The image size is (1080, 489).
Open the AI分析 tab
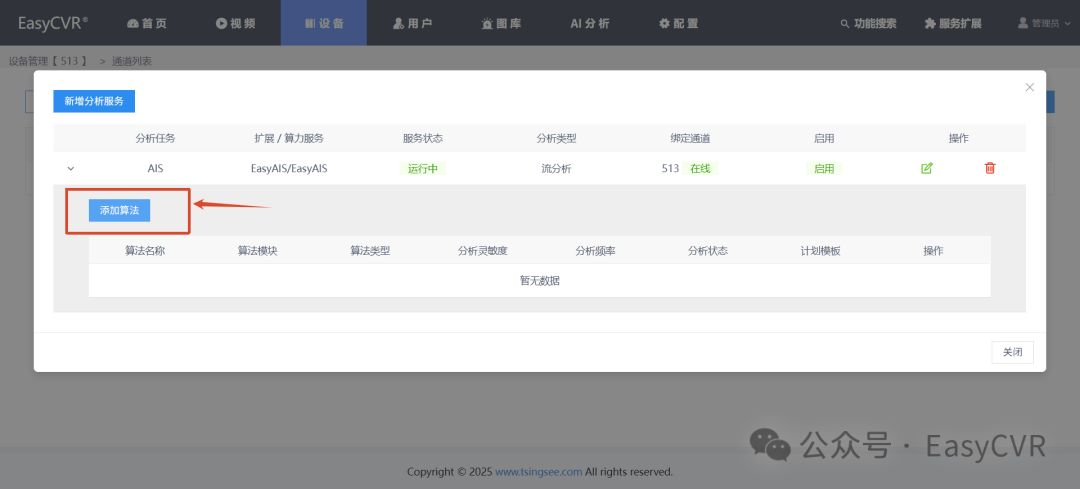tap(590, 23)
